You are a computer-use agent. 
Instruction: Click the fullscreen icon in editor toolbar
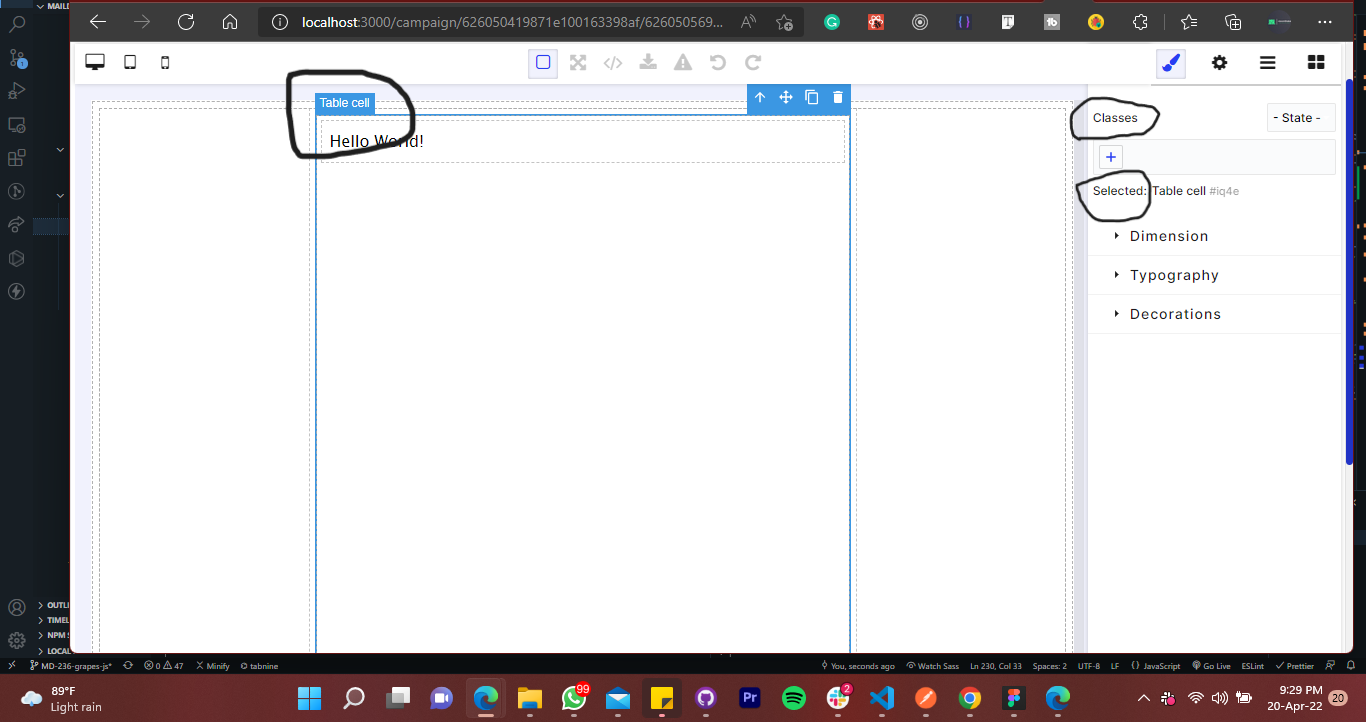click(x=578, y=63)
